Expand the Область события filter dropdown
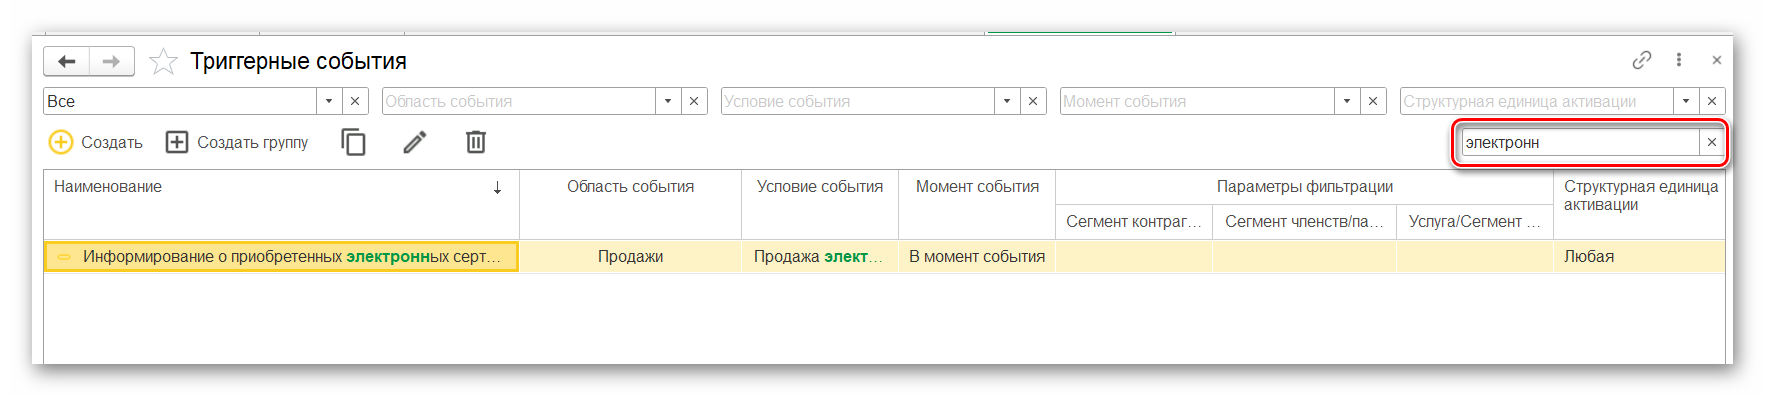This screenshot has width=1765, height=396. pos(668,101)
